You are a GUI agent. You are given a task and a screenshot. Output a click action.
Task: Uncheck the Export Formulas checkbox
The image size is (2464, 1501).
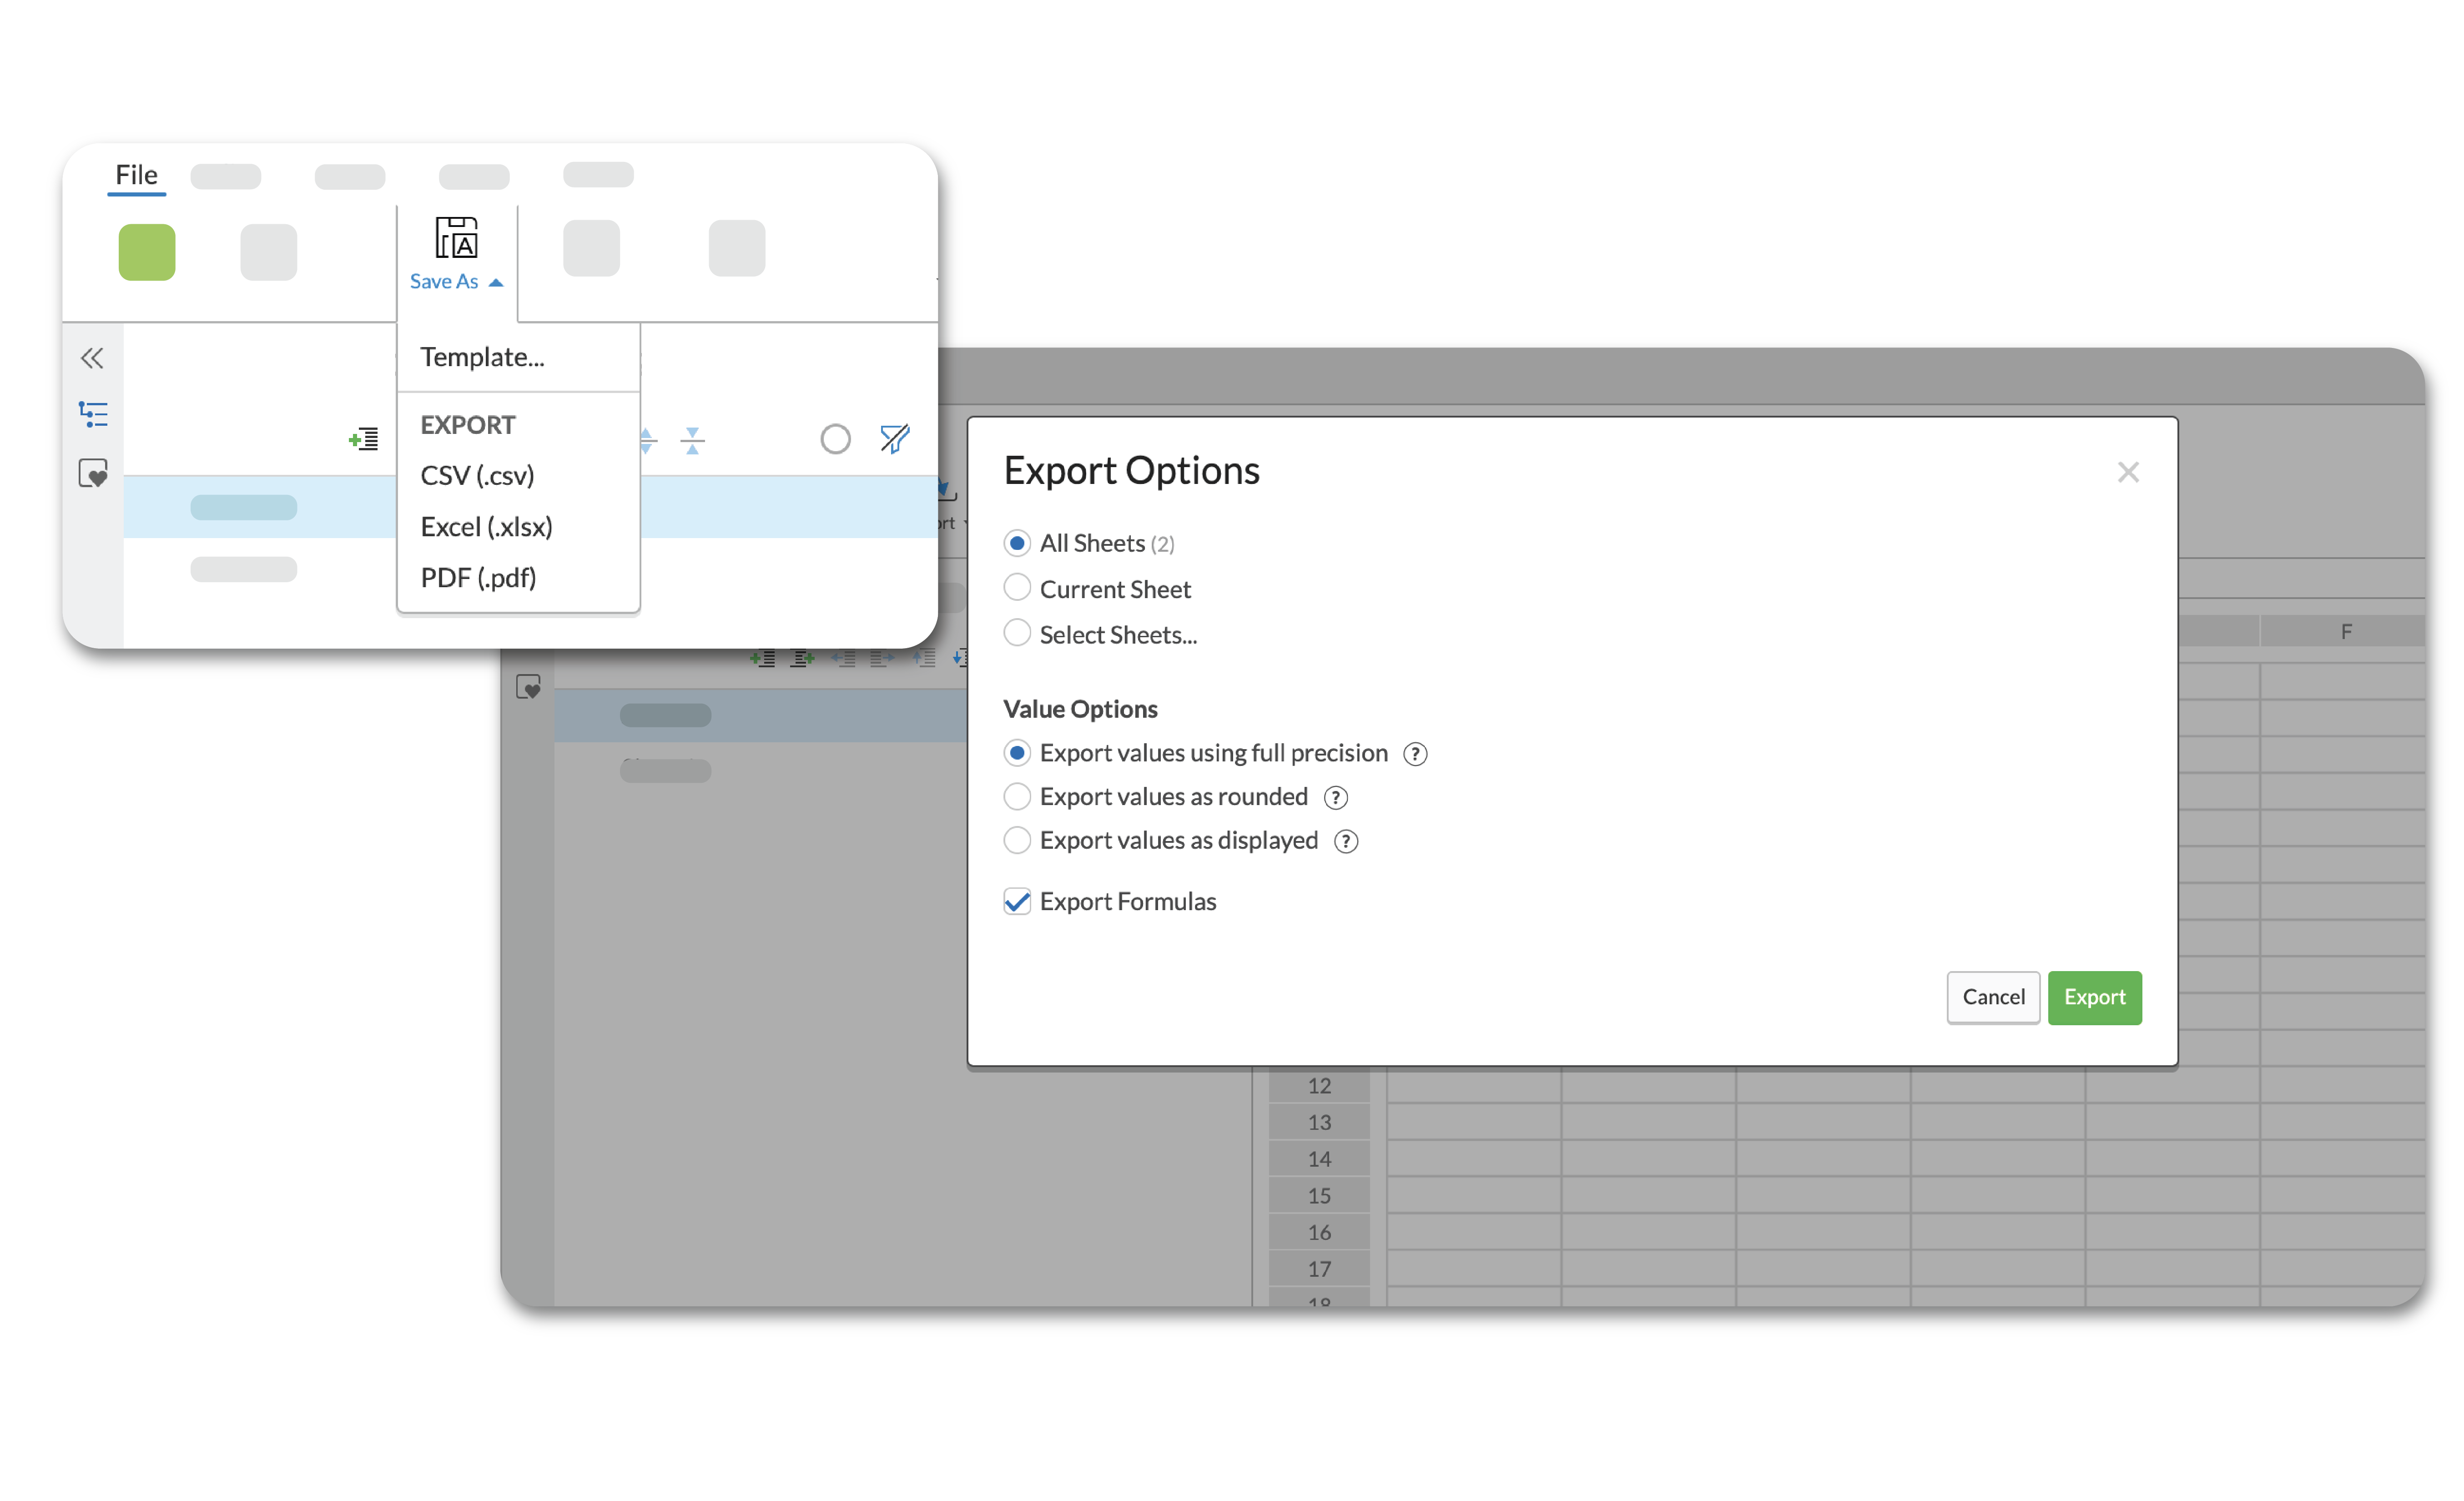click(1017, 901)
